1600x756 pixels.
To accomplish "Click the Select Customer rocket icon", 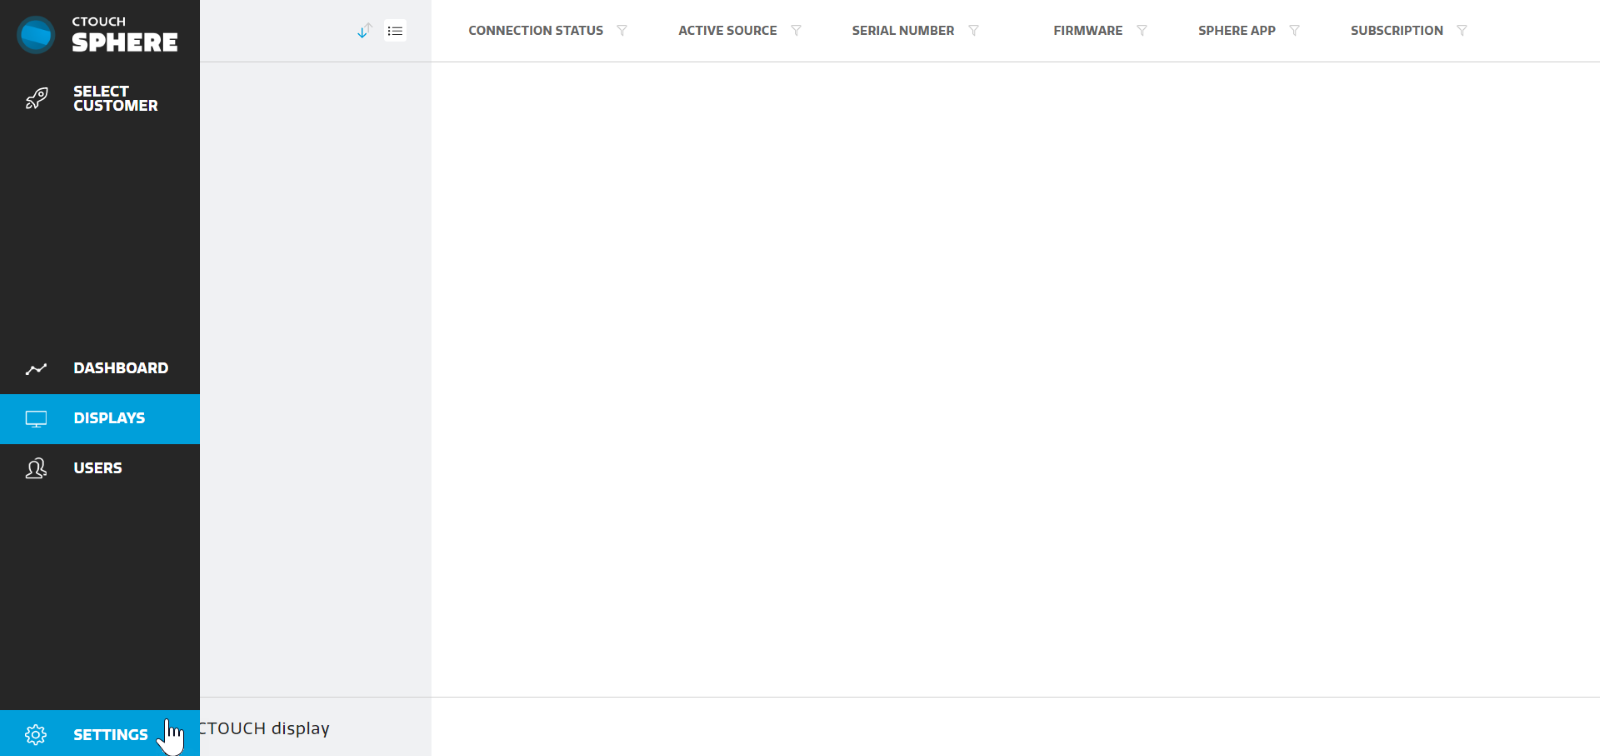I will pos(37,98).
